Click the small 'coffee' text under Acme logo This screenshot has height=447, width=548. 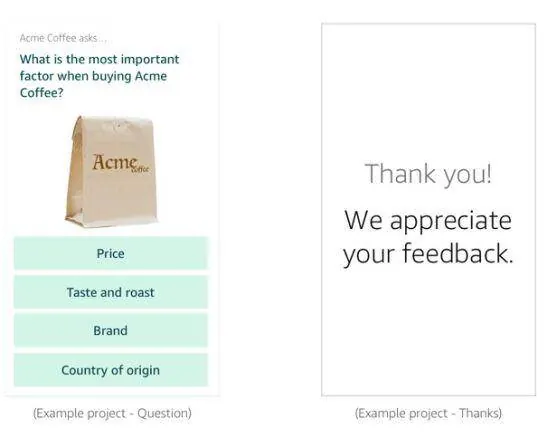point(141,170)
